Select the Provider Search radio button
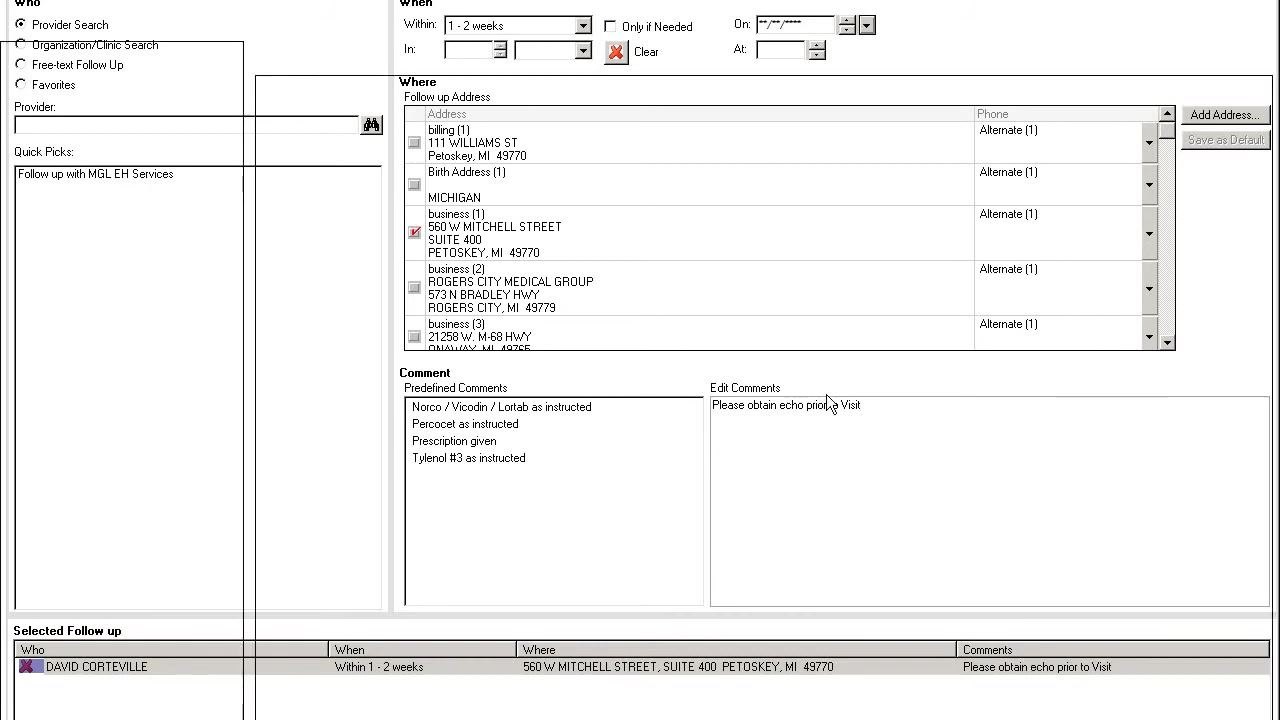This screenshot has height=720, width=1280. pyautogui.click(x=21, y=24)
